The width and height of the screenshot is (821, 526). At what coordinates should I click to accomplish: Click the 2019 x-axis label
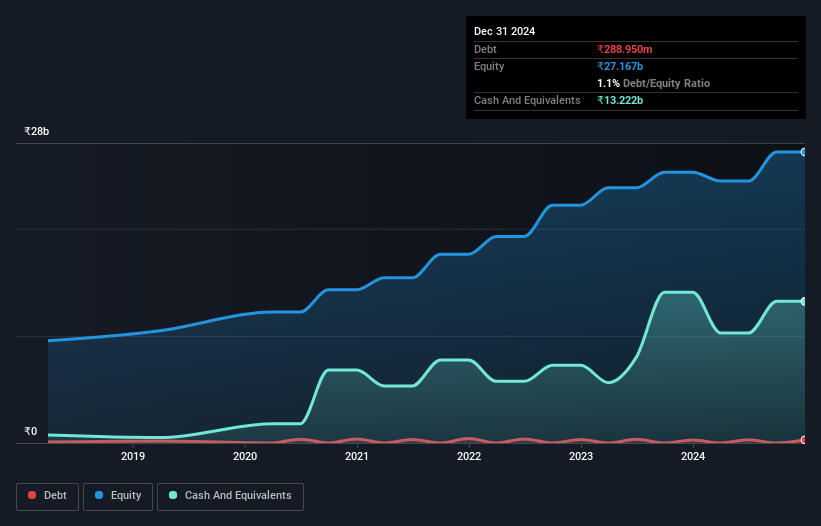133,456
